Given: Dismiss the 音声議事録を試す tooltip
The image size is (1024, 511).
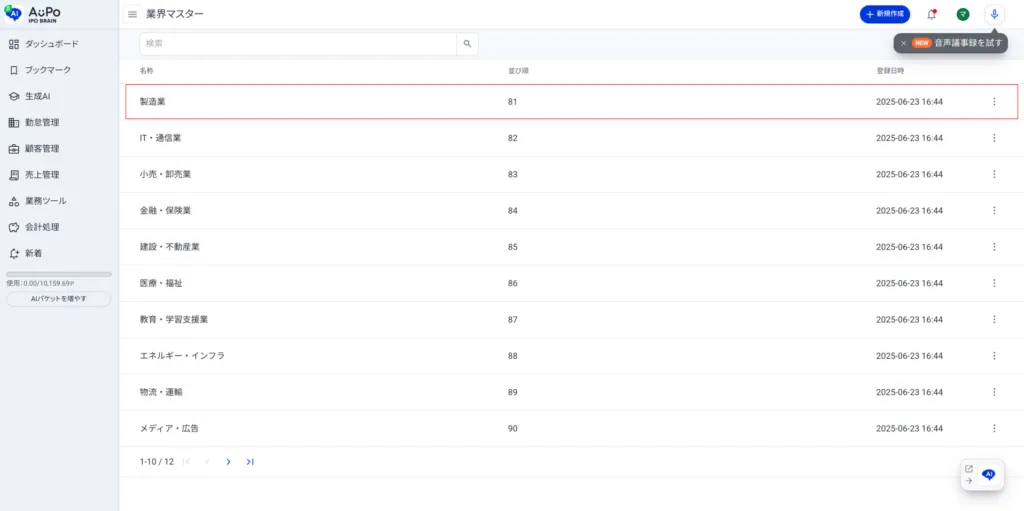Looking at the screenshot, I should pyautogui.click(x=903, y=43).
